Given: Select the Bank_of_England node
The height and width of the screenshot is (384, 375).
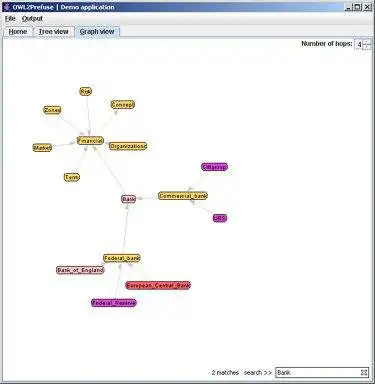Looking at the screenshot, I should 81,270.
